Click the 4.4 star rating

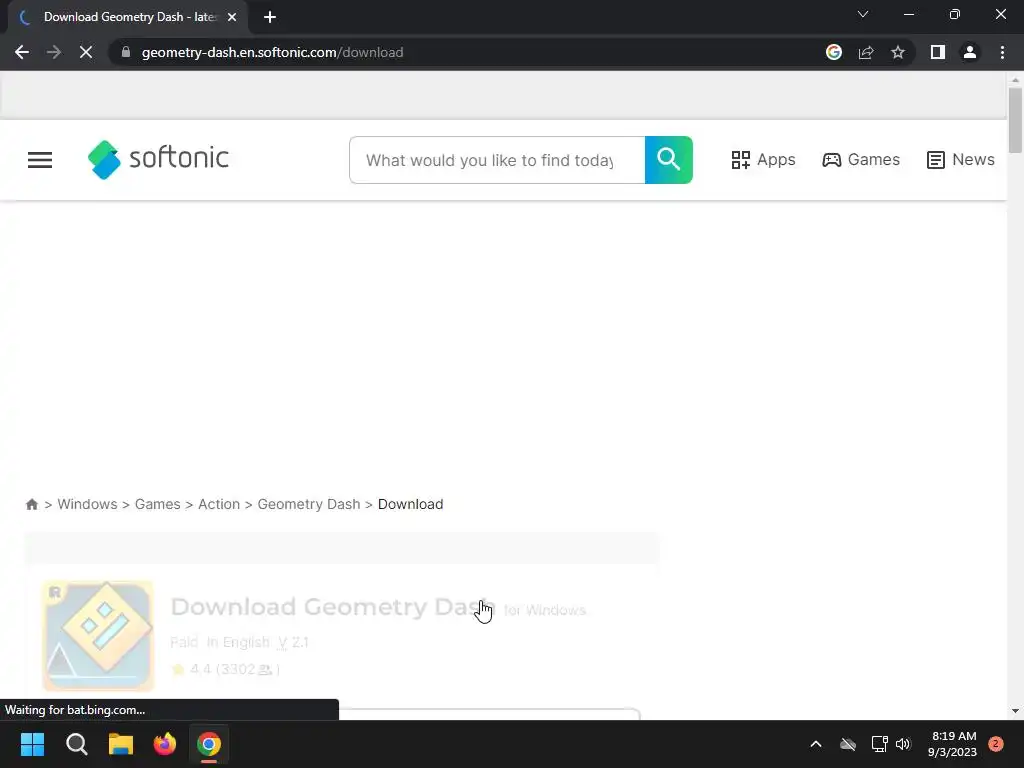click(225, 669)
